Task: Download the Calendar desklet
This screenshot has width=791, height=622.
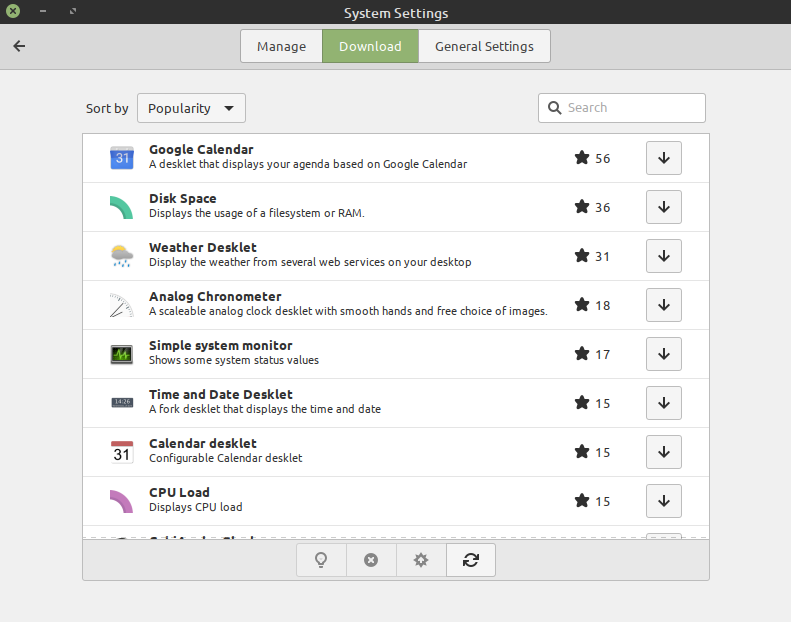Action: point(664,452)
